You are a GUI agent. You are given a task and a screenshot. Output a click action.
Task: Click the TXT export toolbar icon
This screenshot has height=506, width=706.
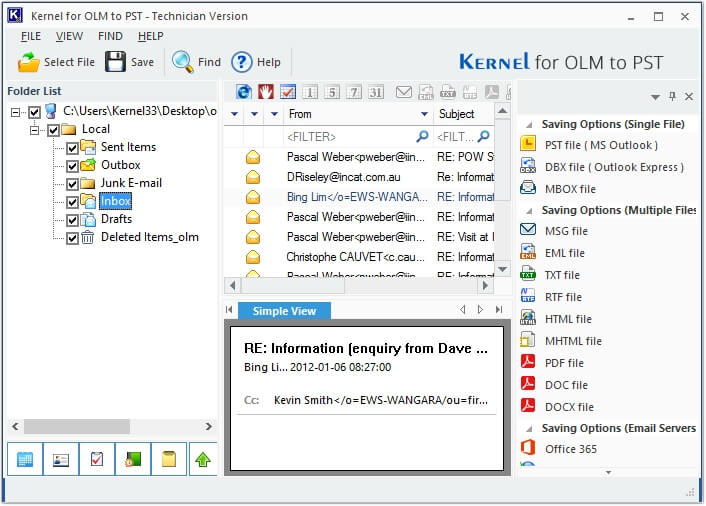pos(448,92)
